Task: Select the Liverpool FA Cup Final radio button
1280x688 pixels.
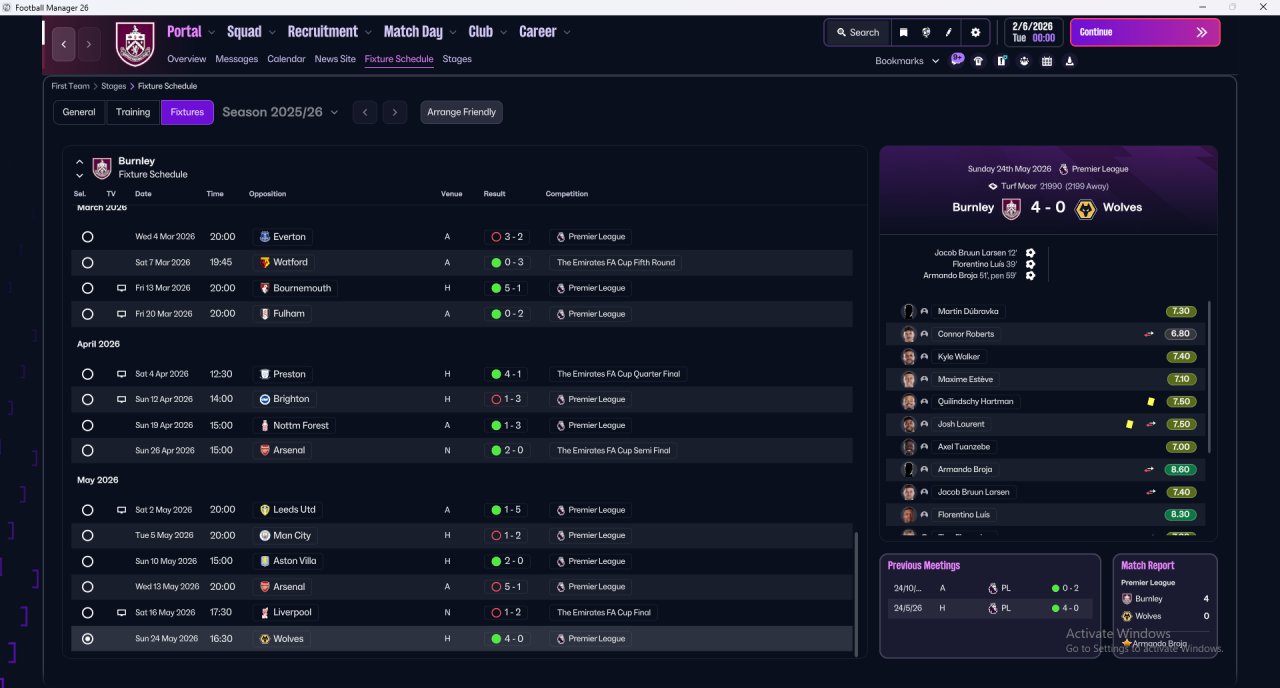Action: (x=88, y=613)
